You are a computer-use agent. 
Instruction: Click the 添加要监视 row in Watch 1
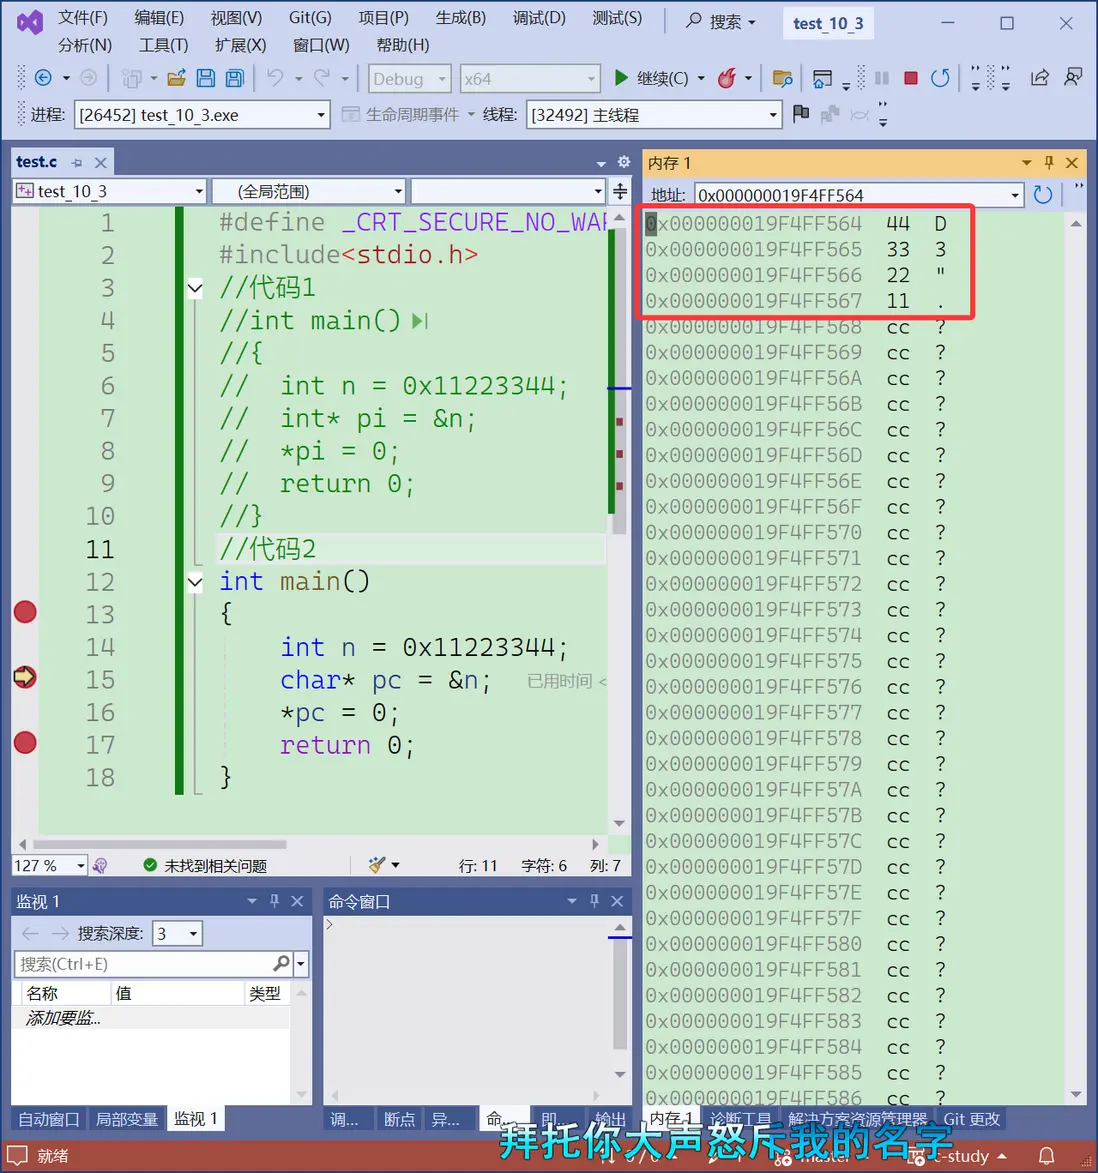click(x=150, y=1017)
